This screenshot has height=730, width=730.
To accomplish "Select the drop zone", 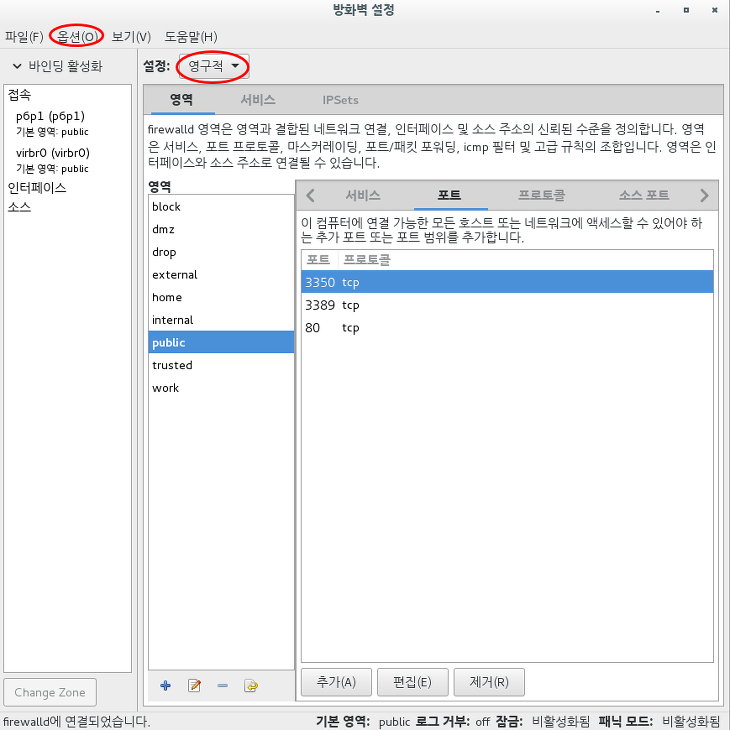I will [x=221, y=252].
